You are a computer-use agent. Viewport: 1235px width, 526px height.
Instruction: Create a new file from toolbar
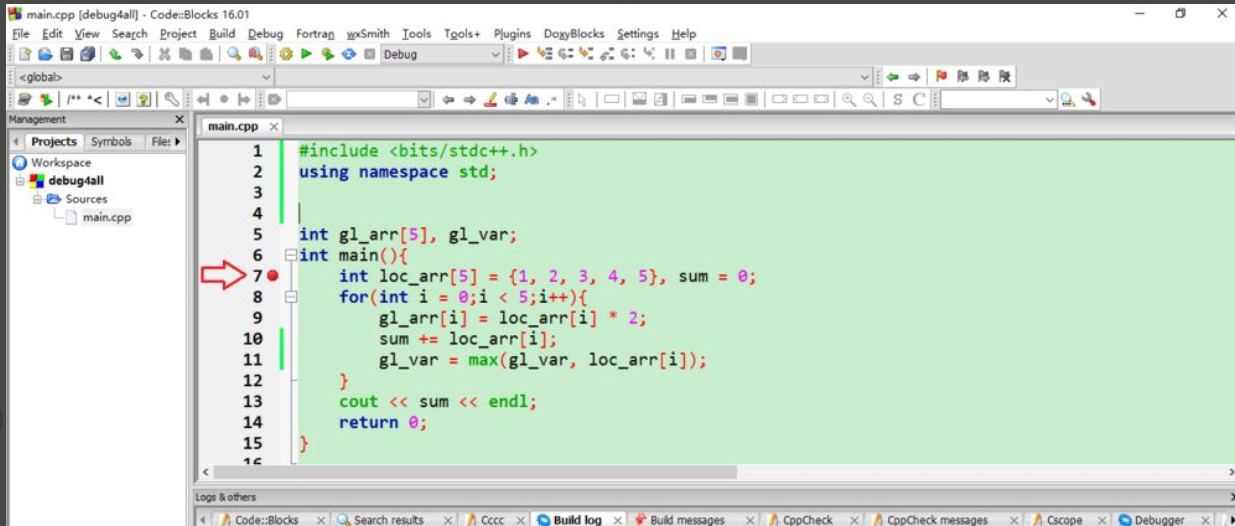tap(26, 54)
